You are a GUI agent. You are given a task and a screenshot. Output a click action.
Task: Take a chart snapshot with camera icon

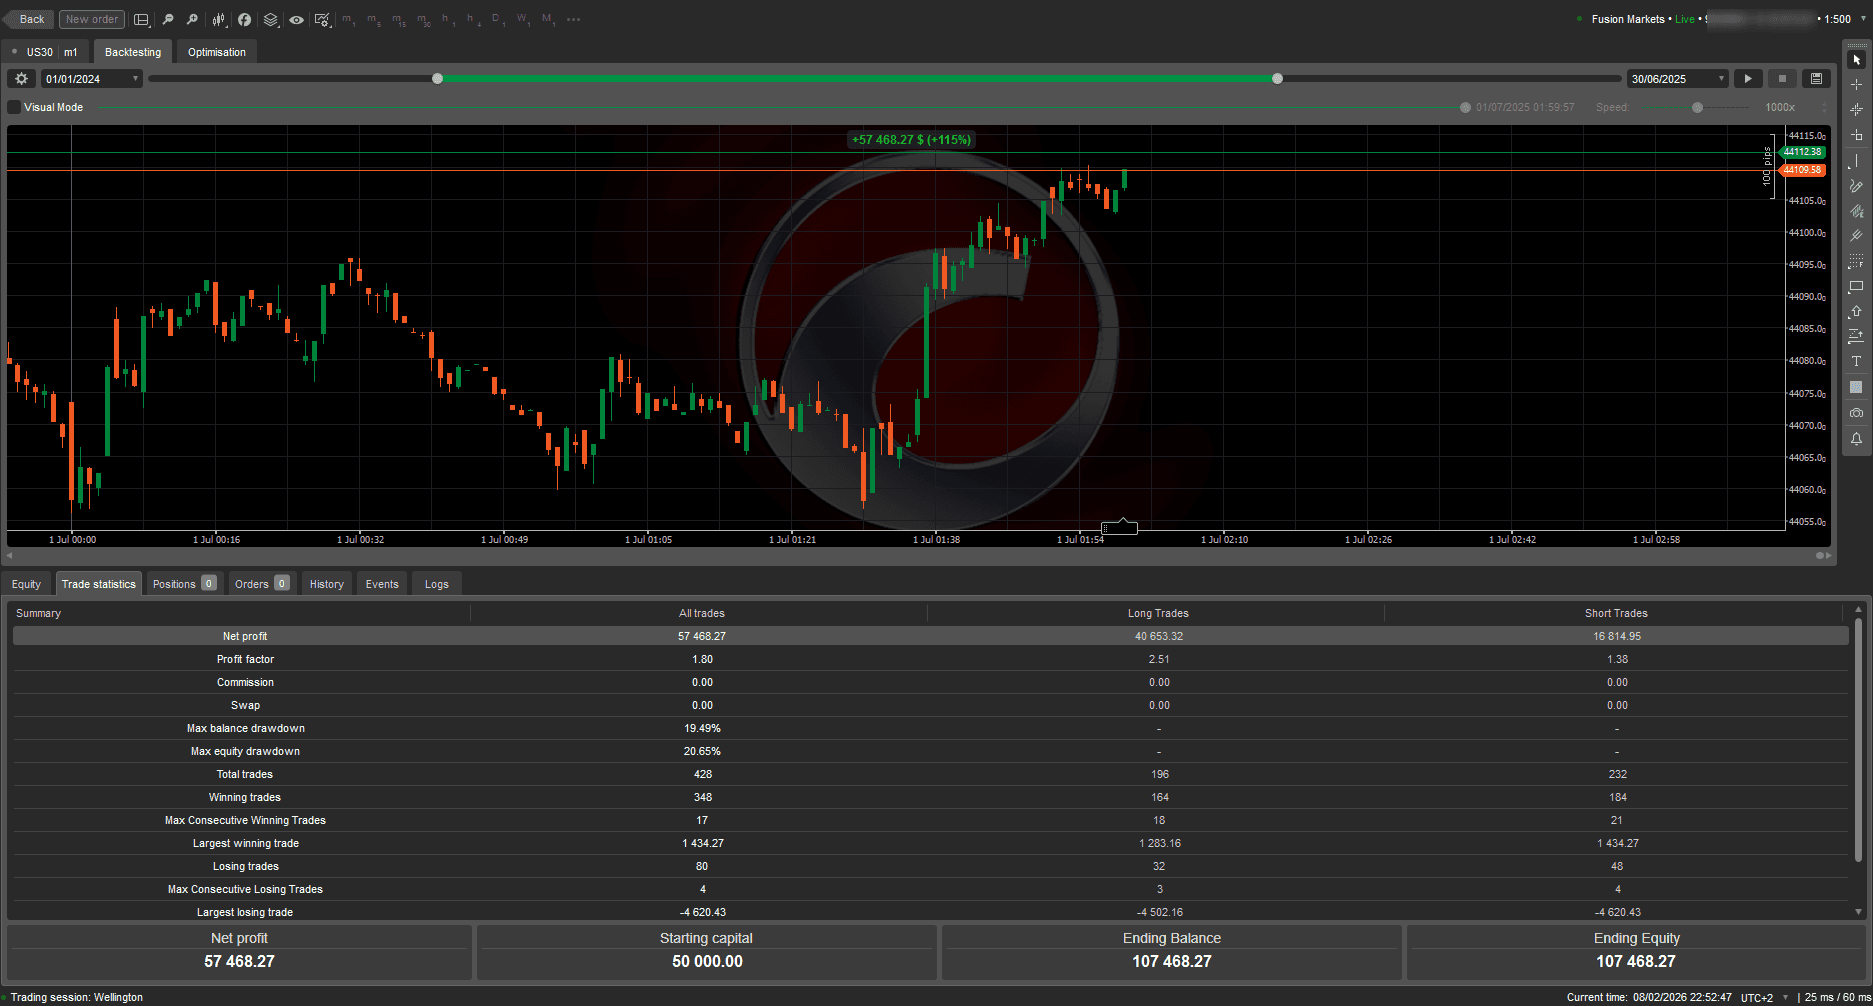pos(1856,412)
